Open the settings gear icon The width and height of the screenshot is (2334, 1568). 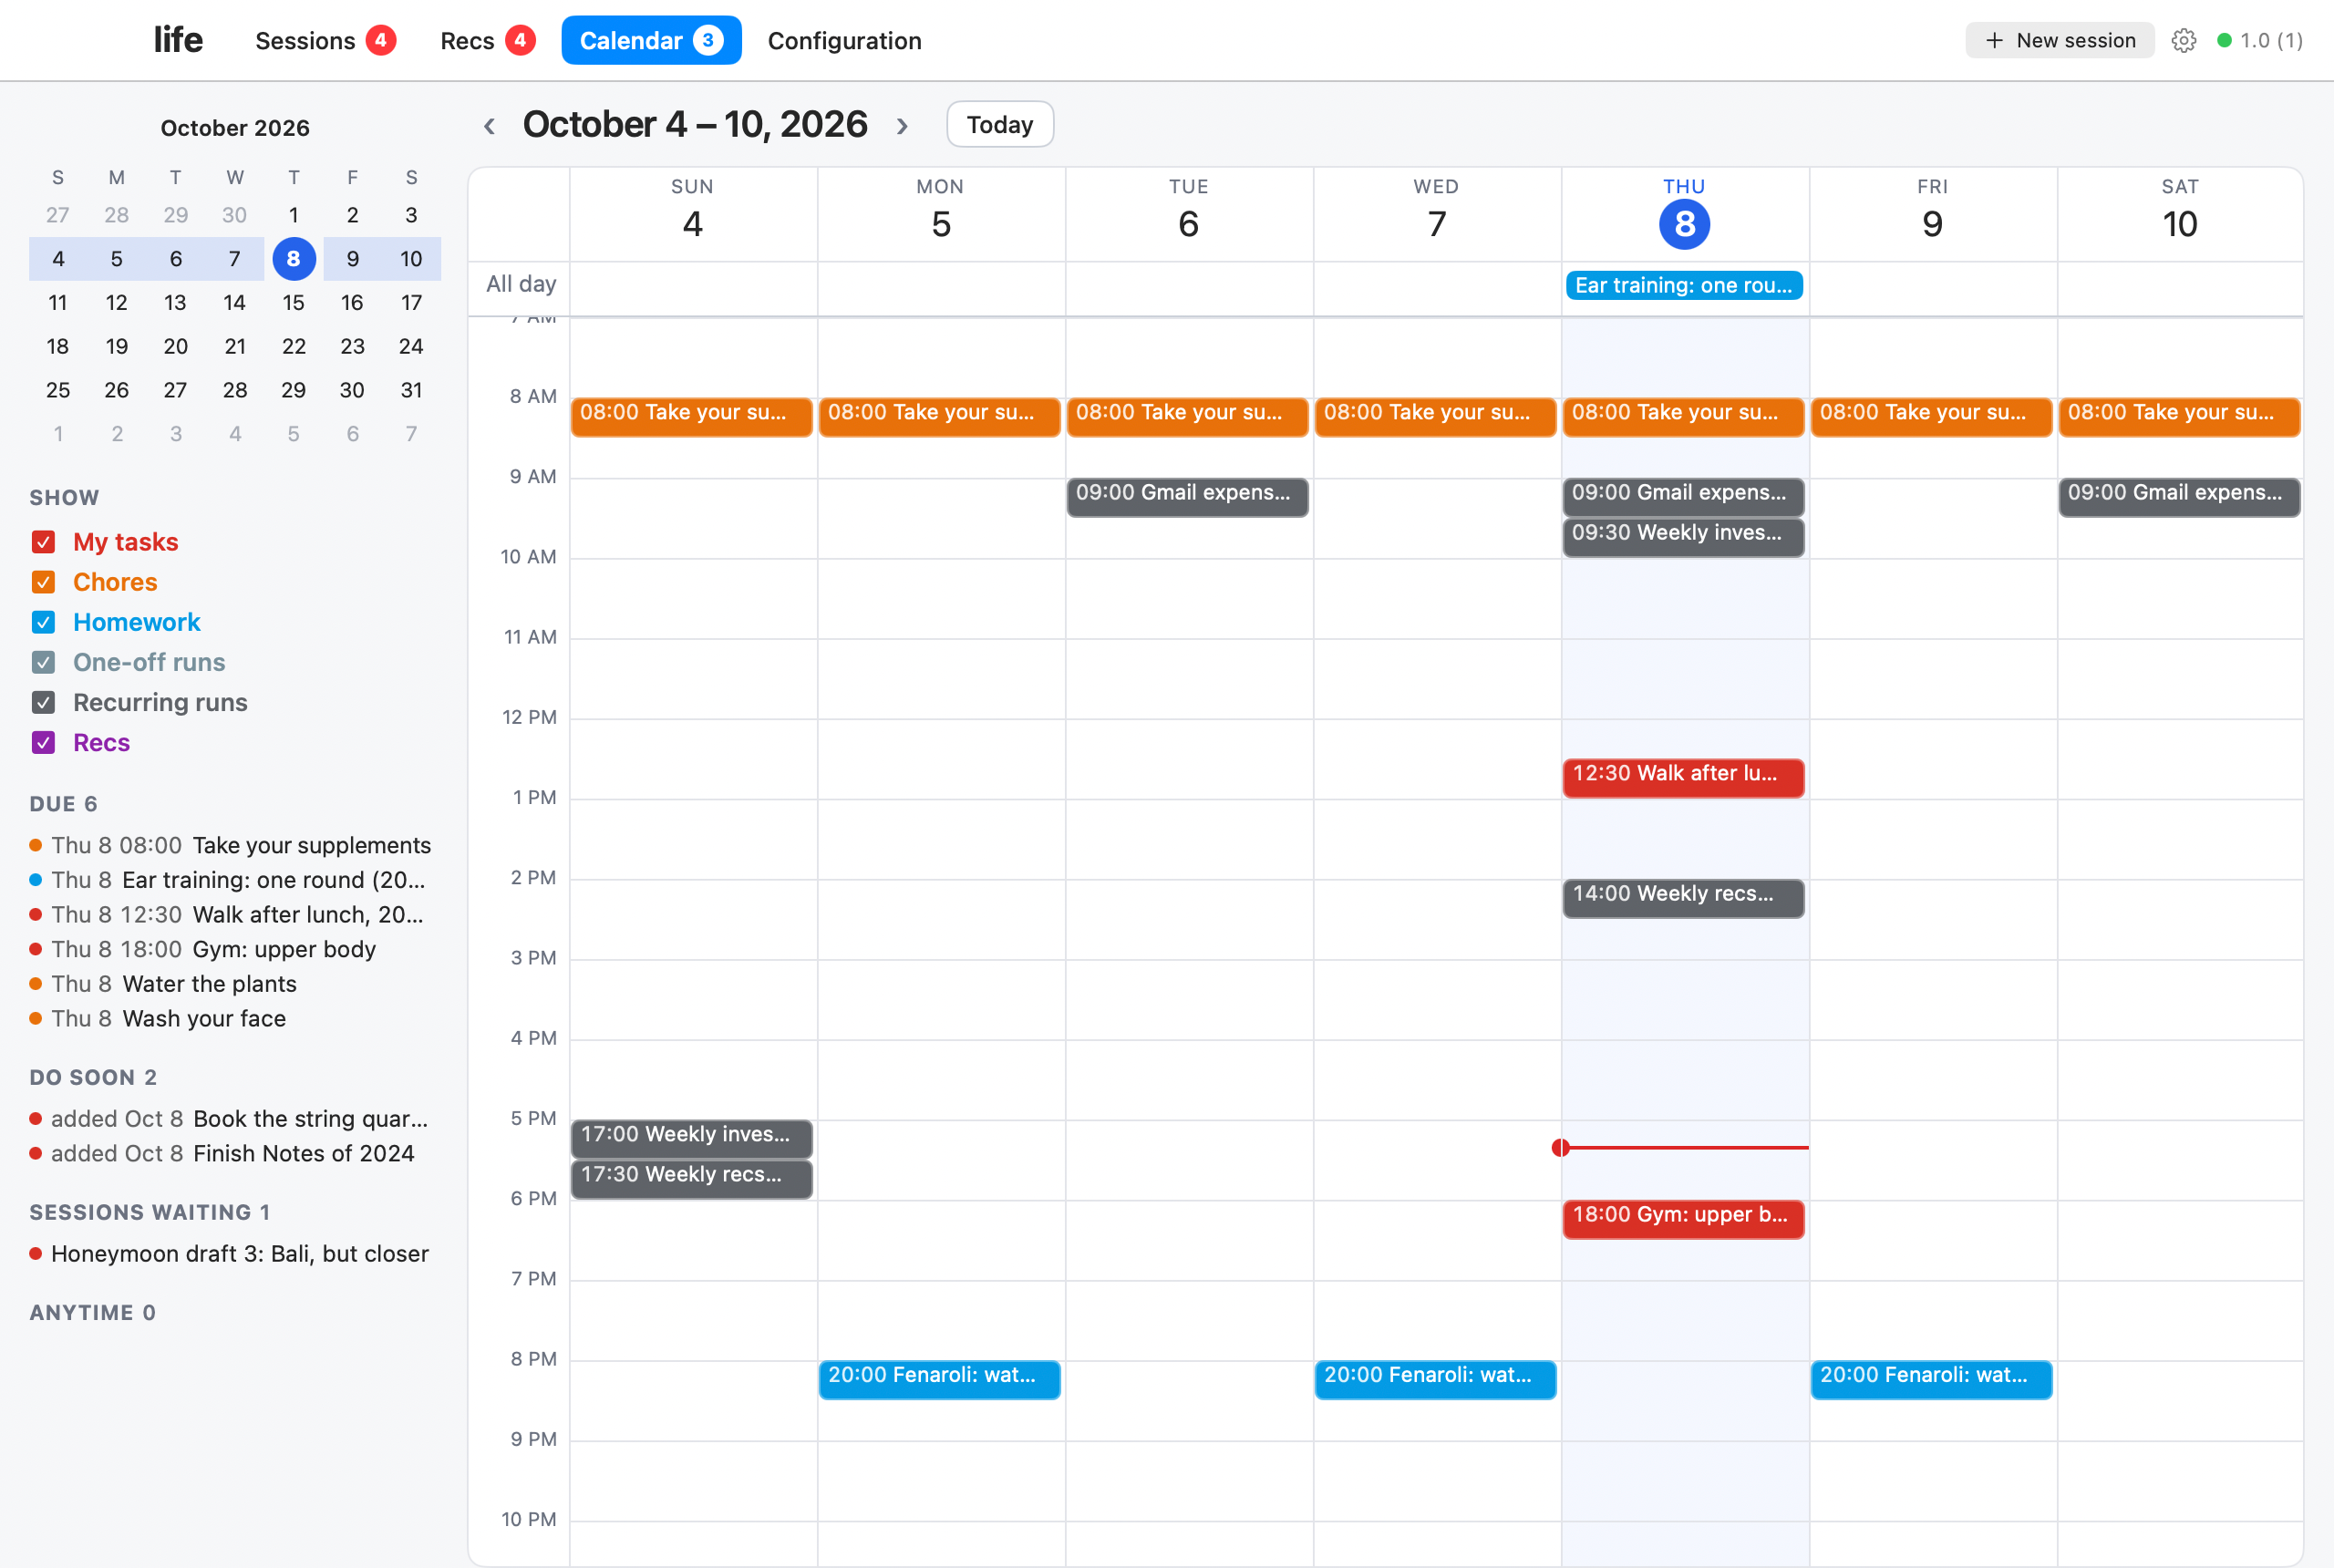click(x=2183, y=41)
